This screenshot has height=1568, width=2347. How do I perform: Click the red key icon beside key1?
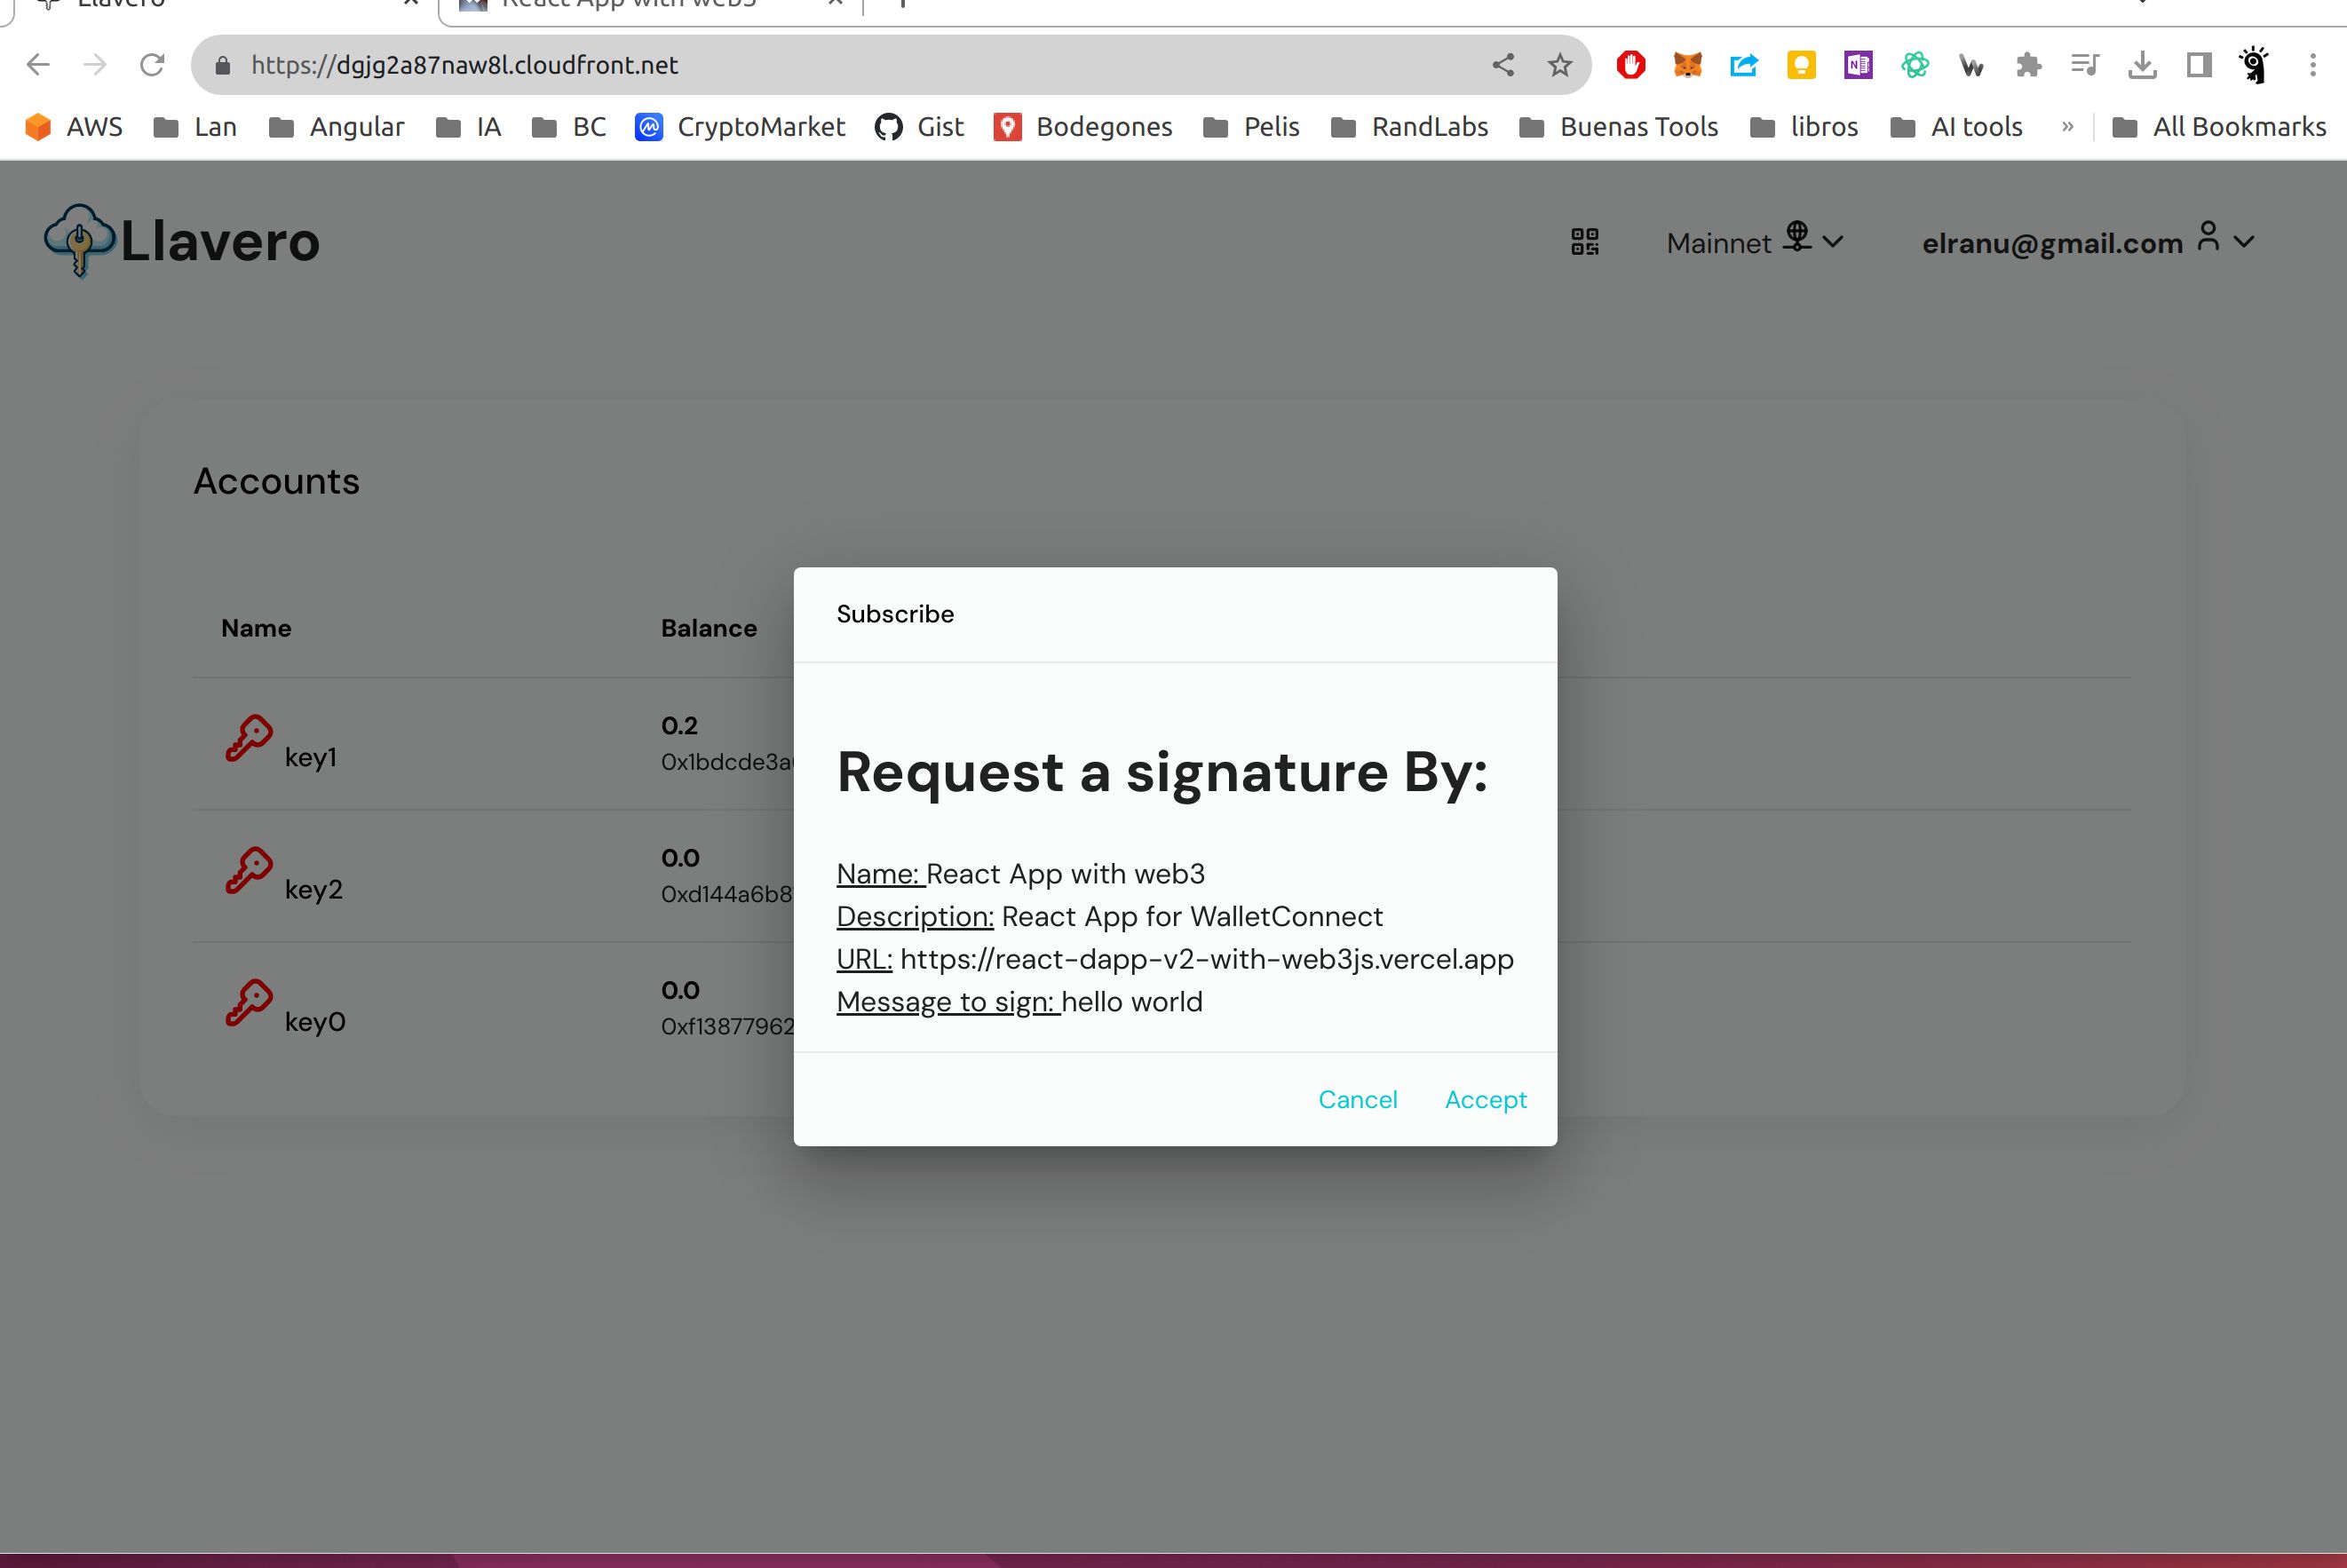click(249, 739)
